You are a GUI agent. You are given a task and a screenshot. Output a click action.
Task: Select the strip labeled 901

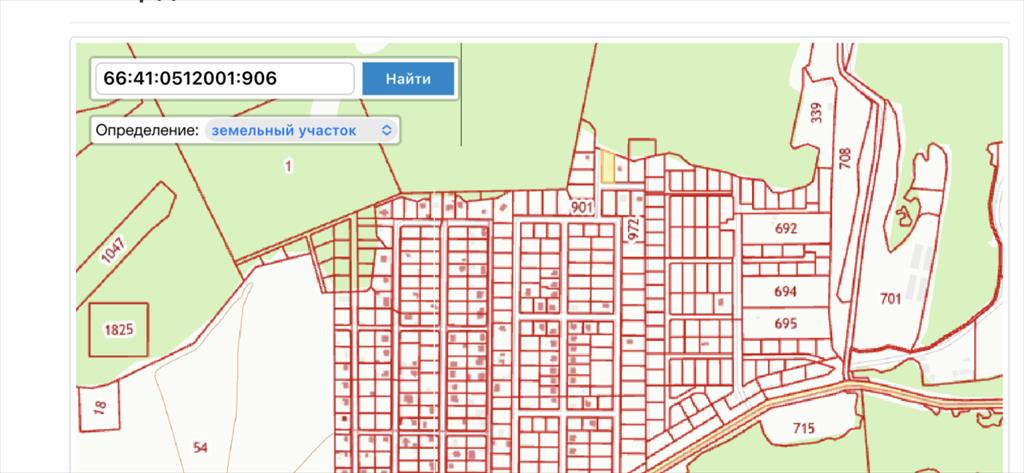(x=583, y=207)
